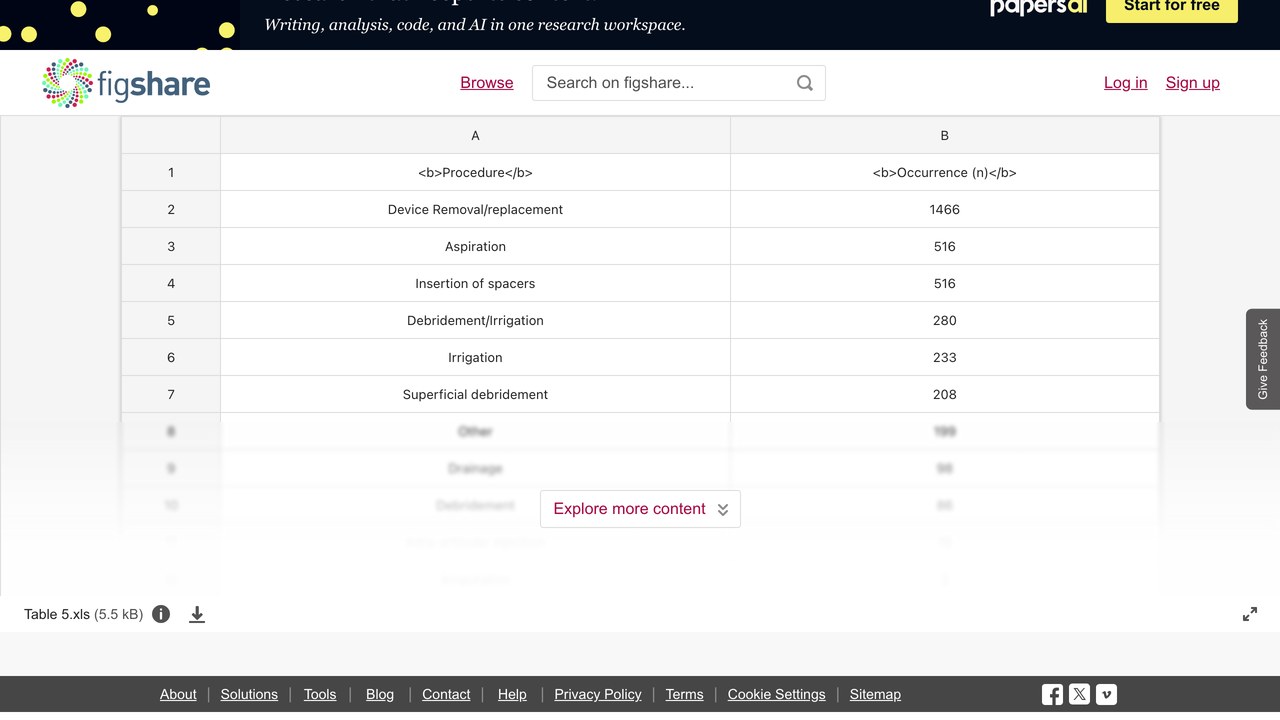This screenshot has height=720, width=1280.
Task: Select the 'Superficial debridement' cell
Action: tap(475, 394)
